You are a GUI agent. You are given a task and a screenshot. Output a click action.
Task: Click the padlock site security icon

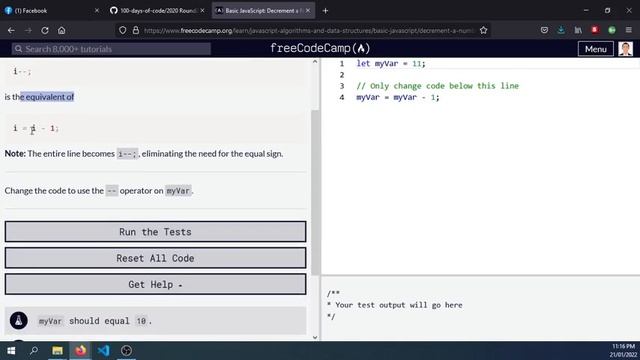pos(136,30)
